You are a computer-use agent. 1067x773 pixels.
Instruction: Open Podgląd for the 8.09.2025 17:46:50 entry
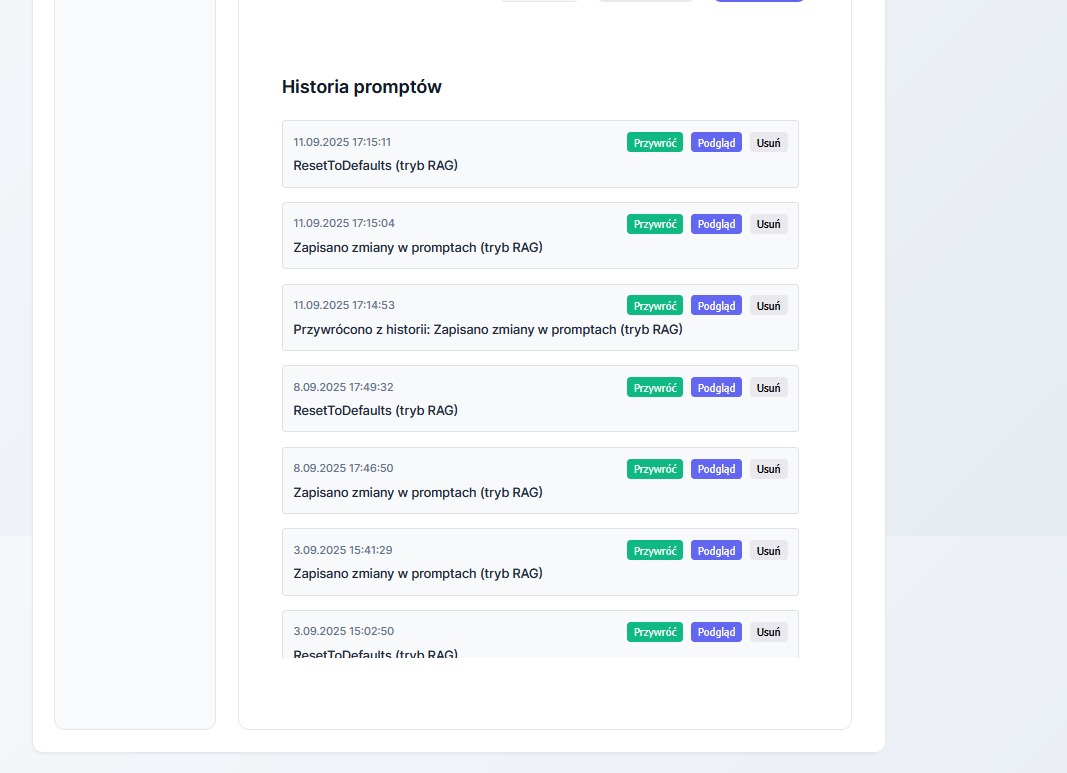tap(716, 468)
